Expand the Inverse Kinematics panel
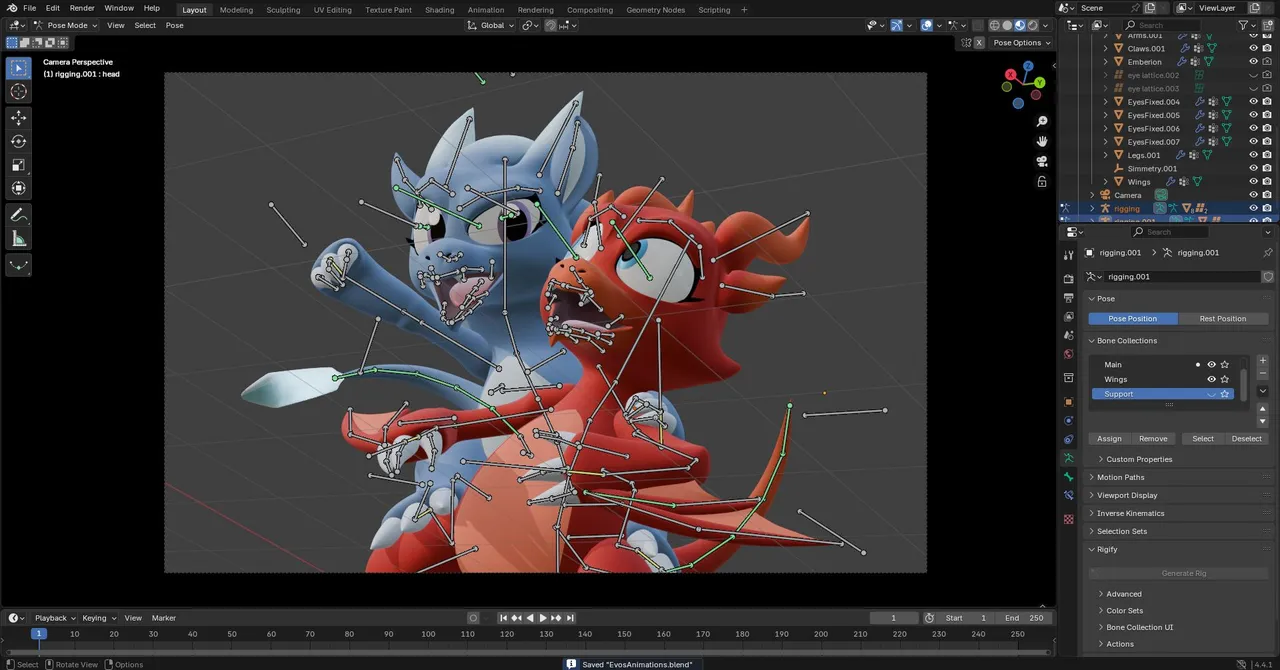Viewport: 1280px width, 670px height. click(x=1130, y=513)
